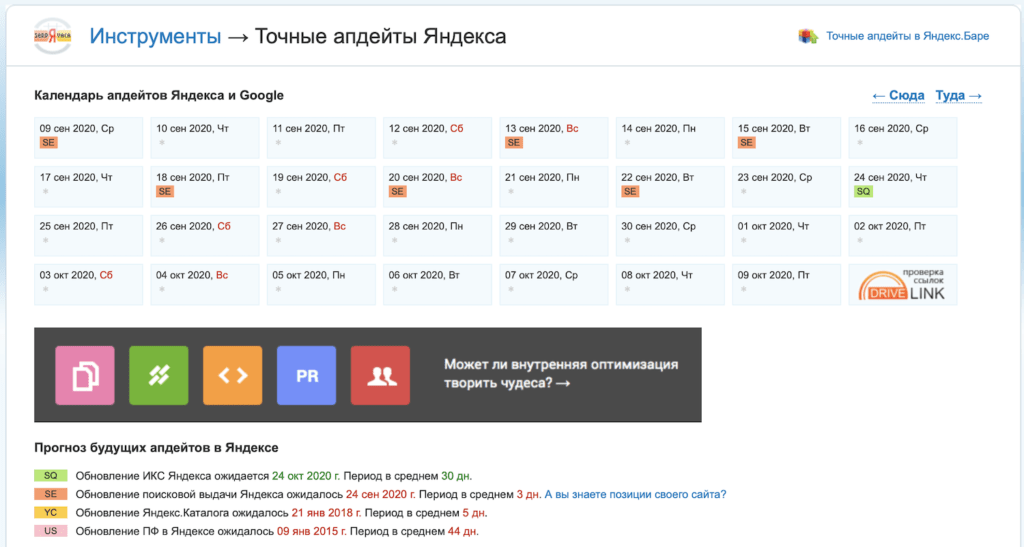Select the 12 сен 2020, Сб calendar cell
This screenshot has height=547, width=1024.
coord(438,138)
